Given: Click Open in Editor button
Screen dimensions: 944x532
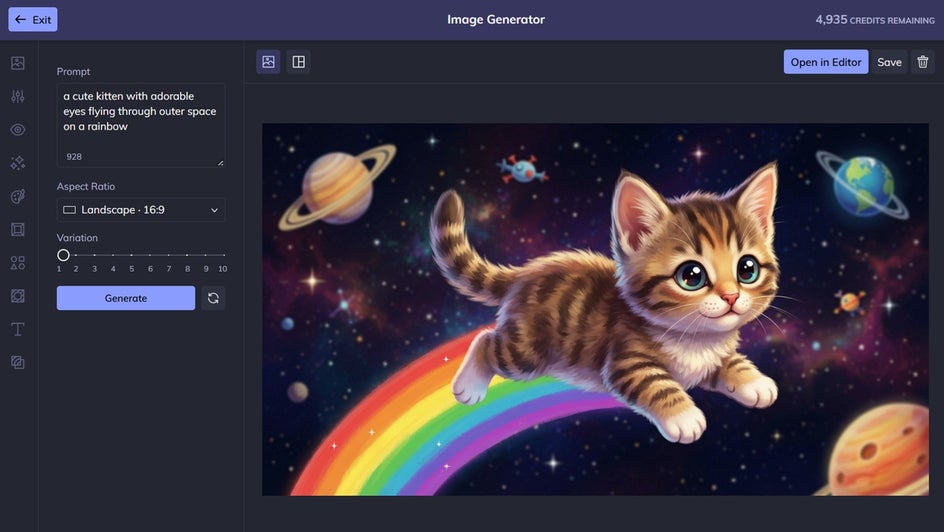Looking at the screenshot, I should [x=825, y=62].
